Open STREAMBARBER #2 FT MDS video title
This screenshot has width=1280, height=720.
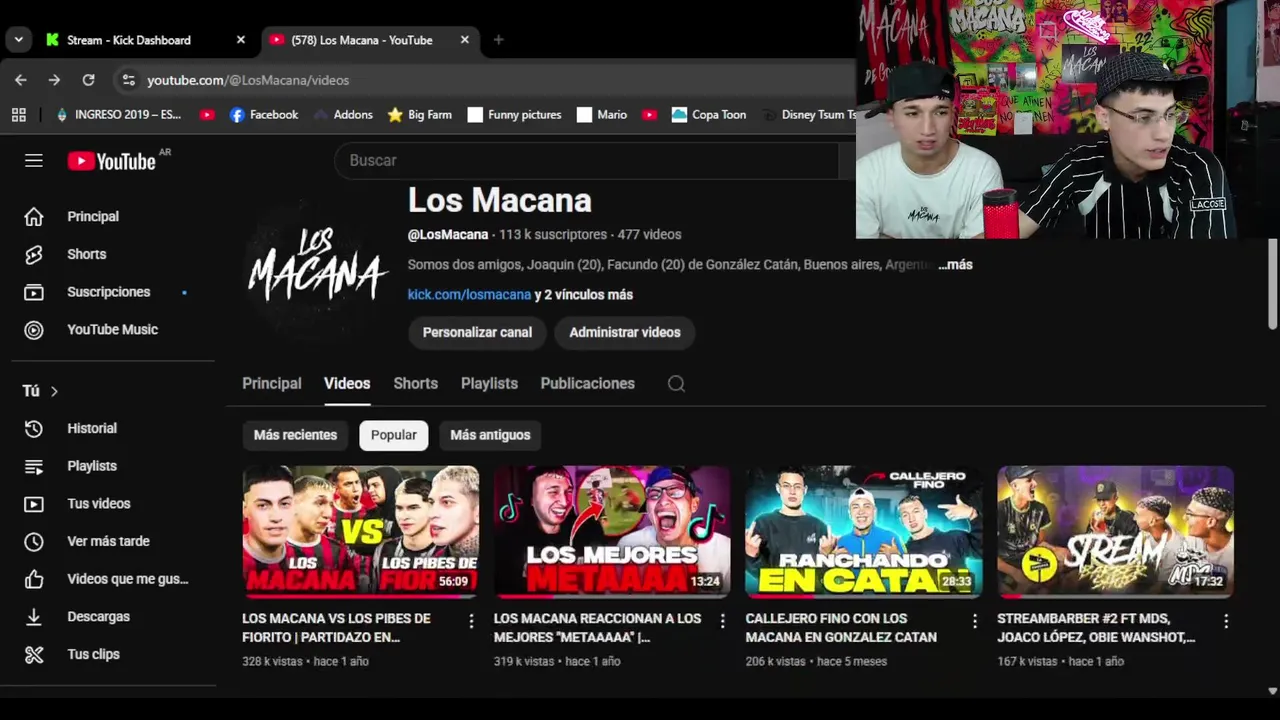tap(1096, 628)
